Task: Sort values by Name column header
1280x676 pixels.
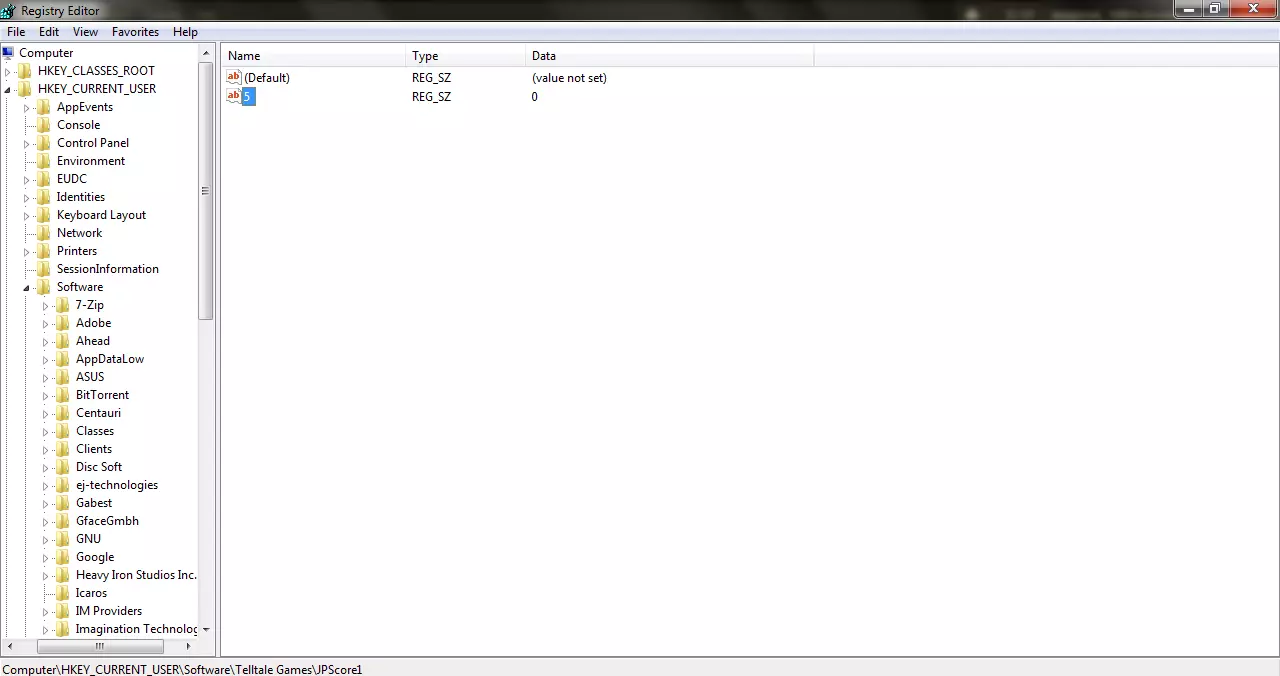Action: coord(314,56)
